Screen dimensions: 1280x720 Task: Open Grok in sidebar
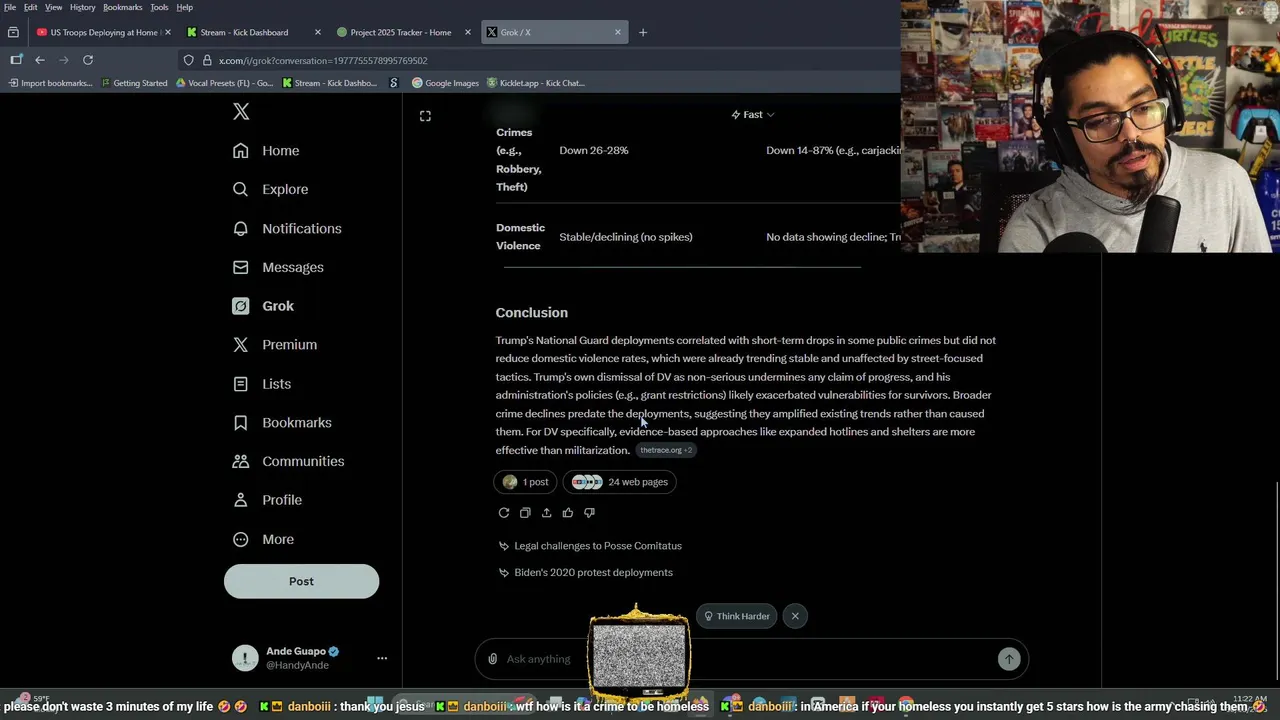(x=263, y=306)
